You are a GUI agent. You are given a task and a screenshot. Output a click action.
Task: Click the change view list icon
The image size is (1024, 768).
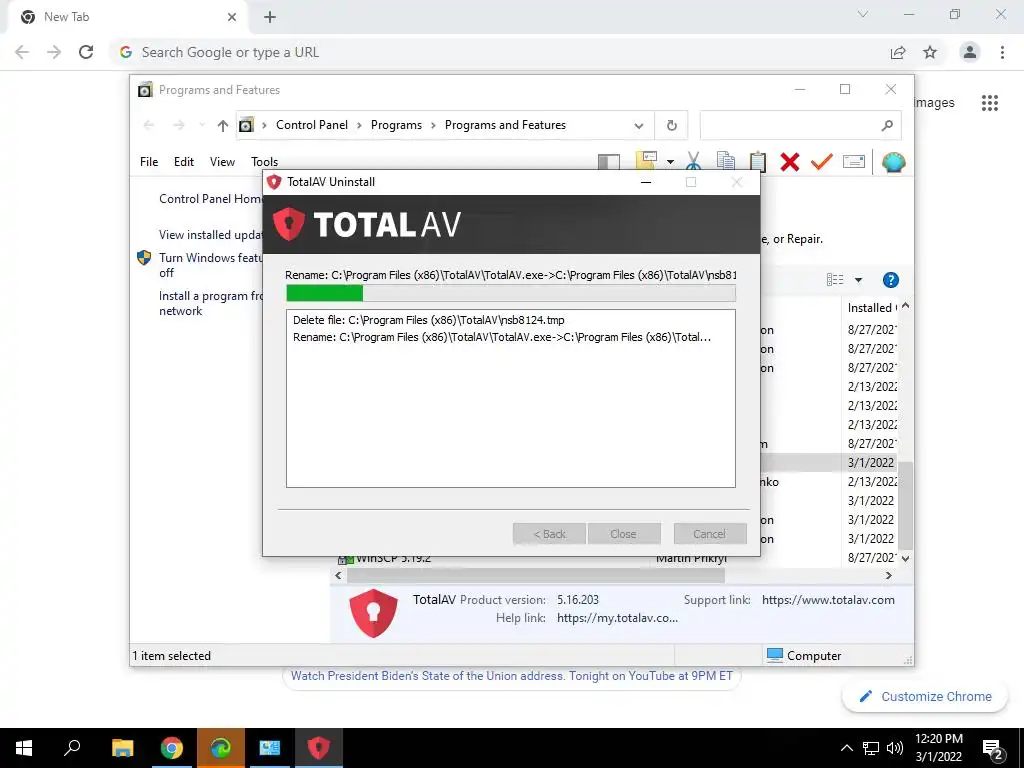coord(835,280)
